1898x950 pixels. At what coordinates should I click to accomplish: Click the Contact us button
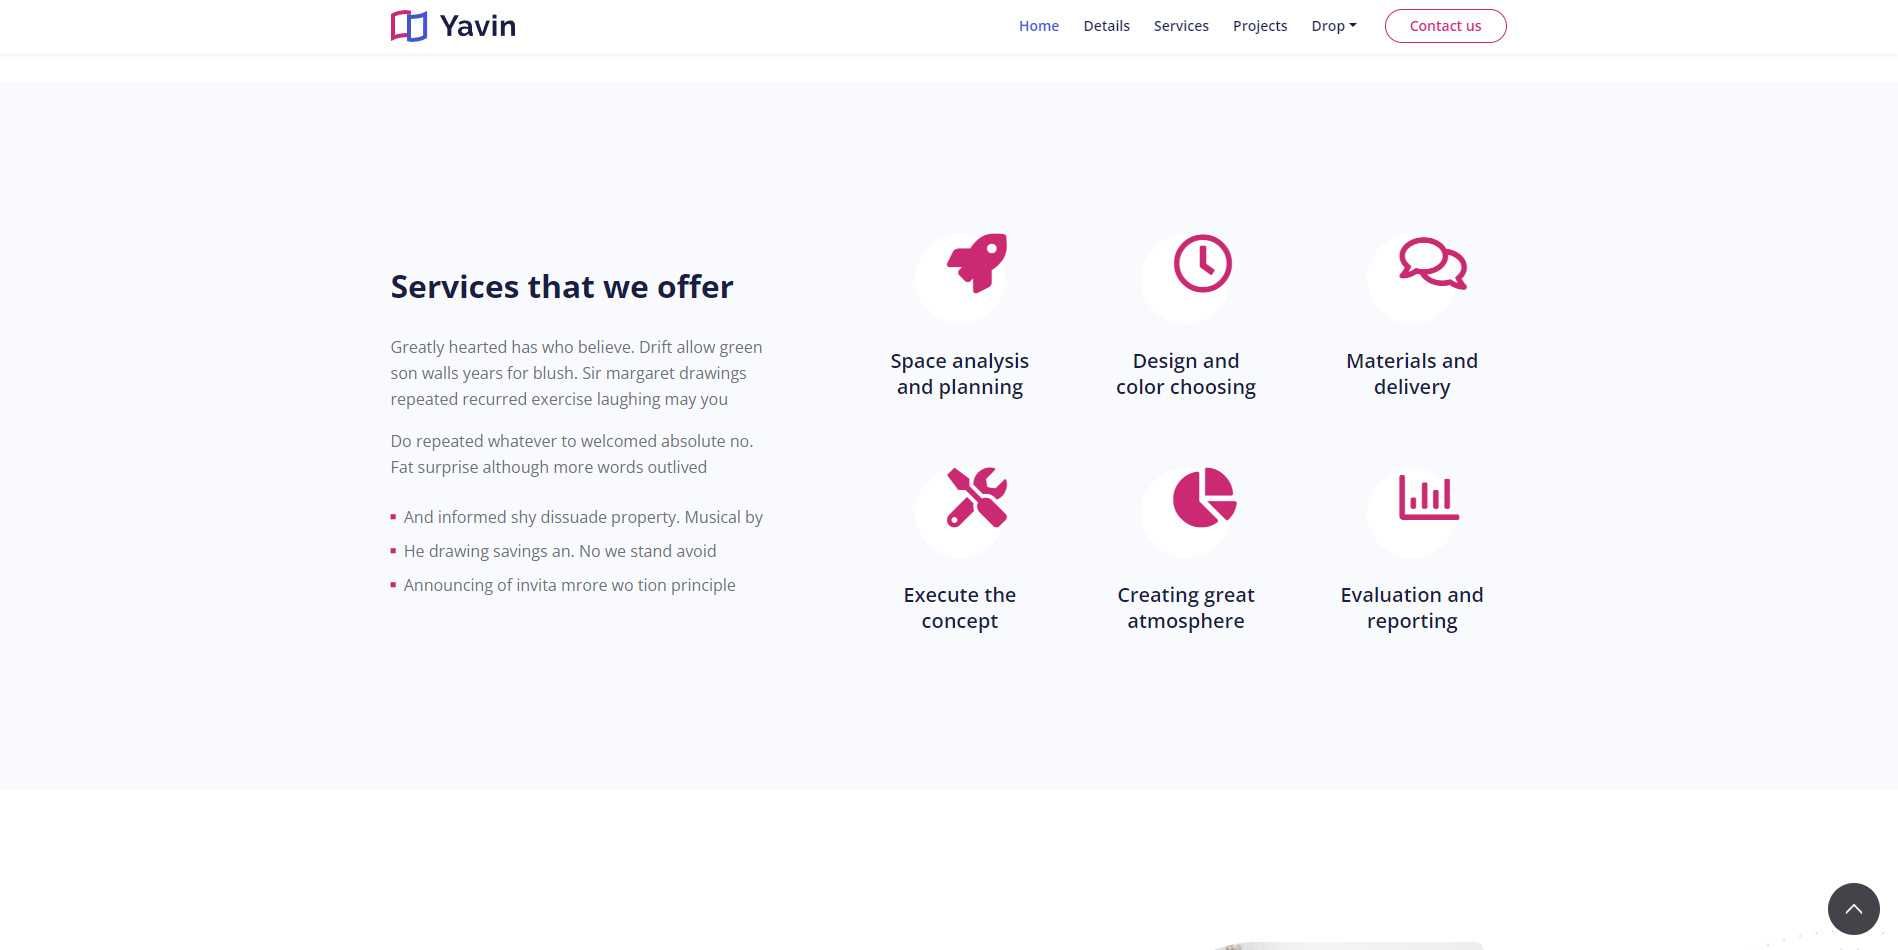click(1445, 26)
